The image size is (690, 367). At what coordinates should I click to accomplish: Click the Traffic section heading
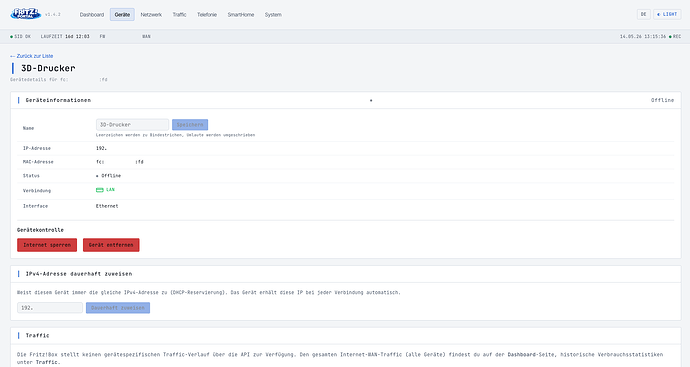click(x=37, y=335)
